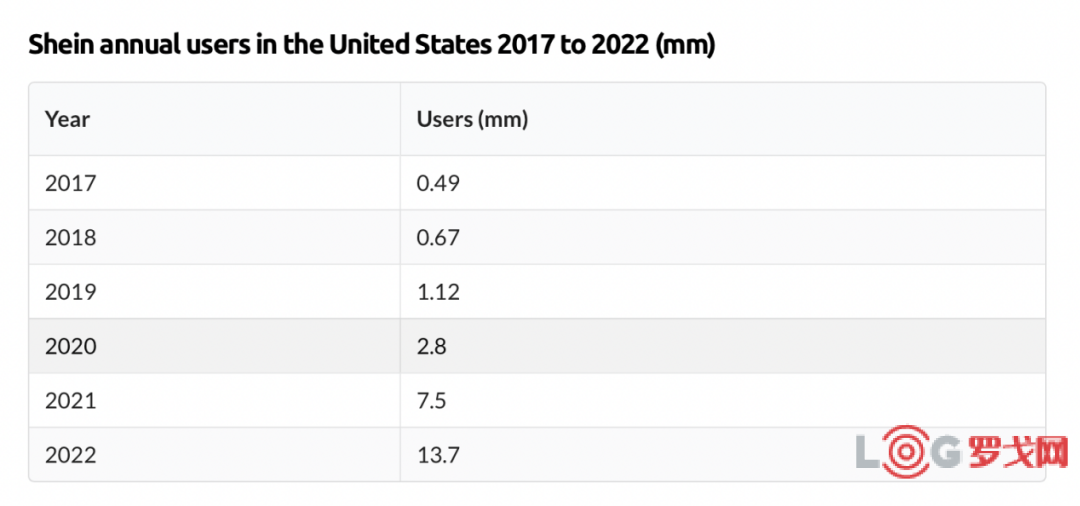Viewport: 1080px width, 506px height.
Task: Click the 2.8 users value
Action: coord(431,347)
